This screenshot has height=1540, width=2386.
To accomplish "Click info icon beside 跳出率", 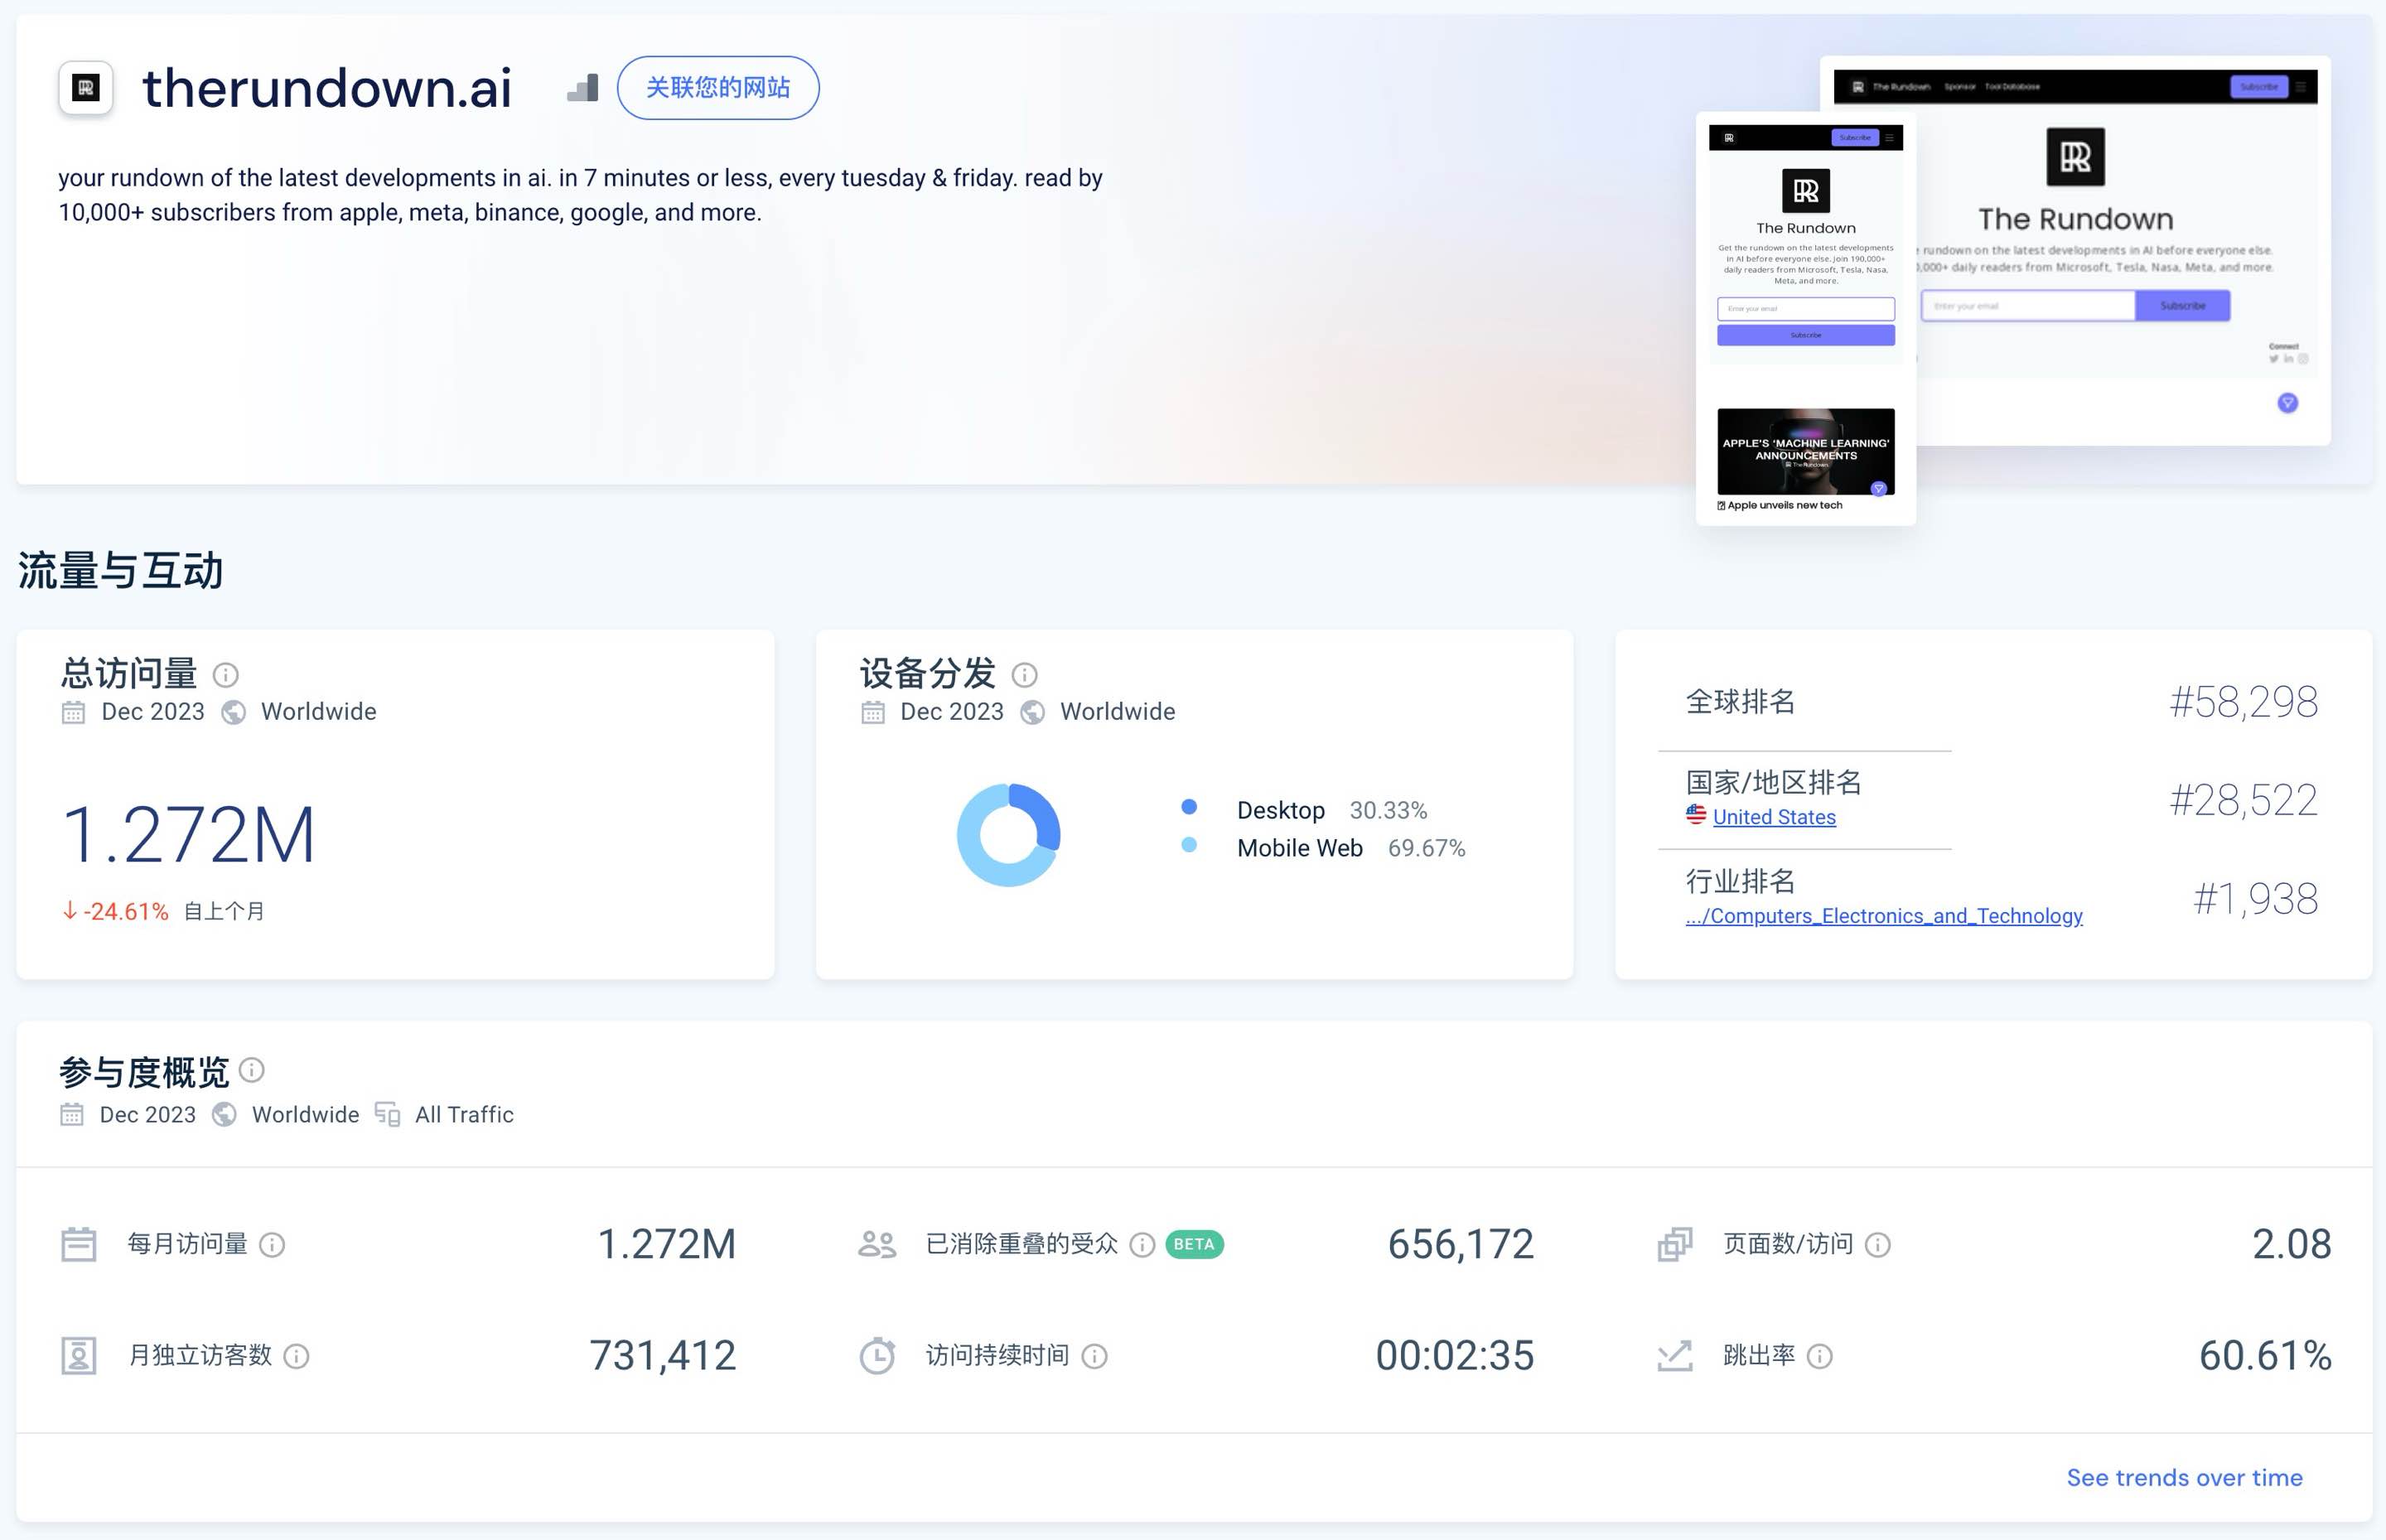I will tap(1820, 1356).
